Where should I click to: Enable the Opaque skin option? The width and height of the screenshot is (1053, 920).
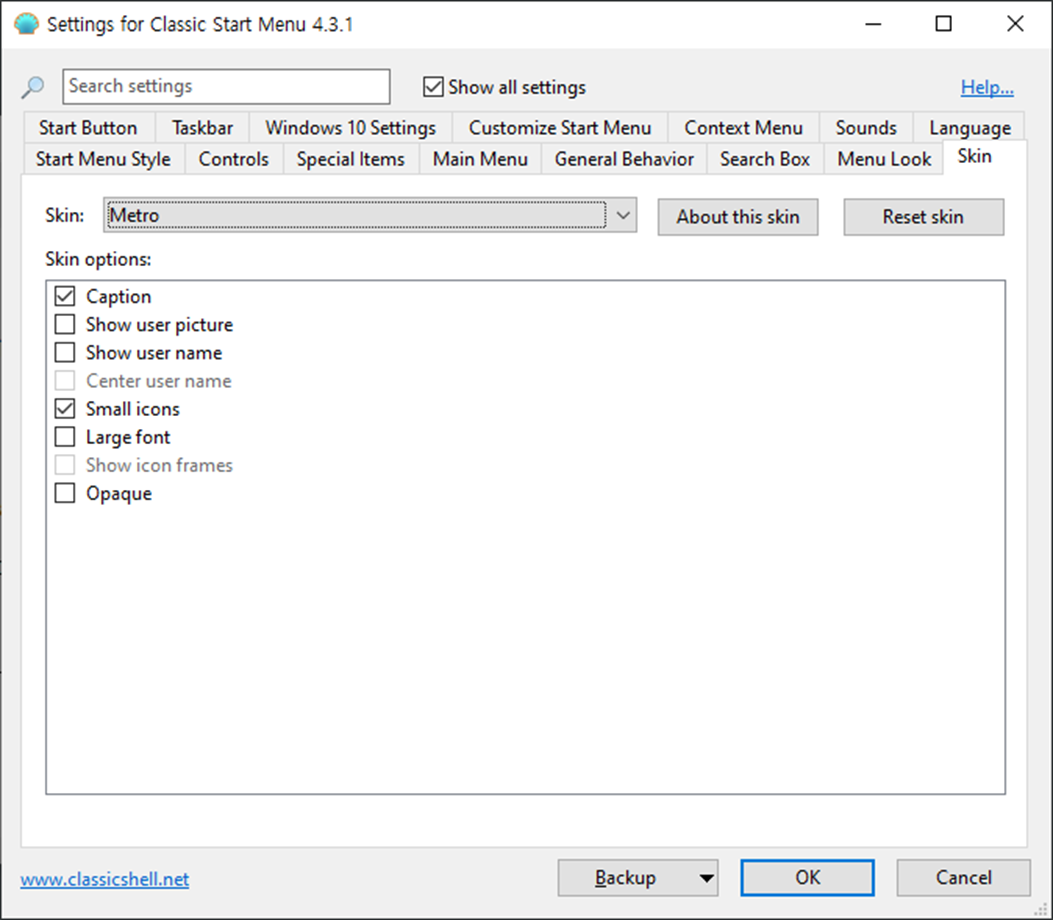64,494
